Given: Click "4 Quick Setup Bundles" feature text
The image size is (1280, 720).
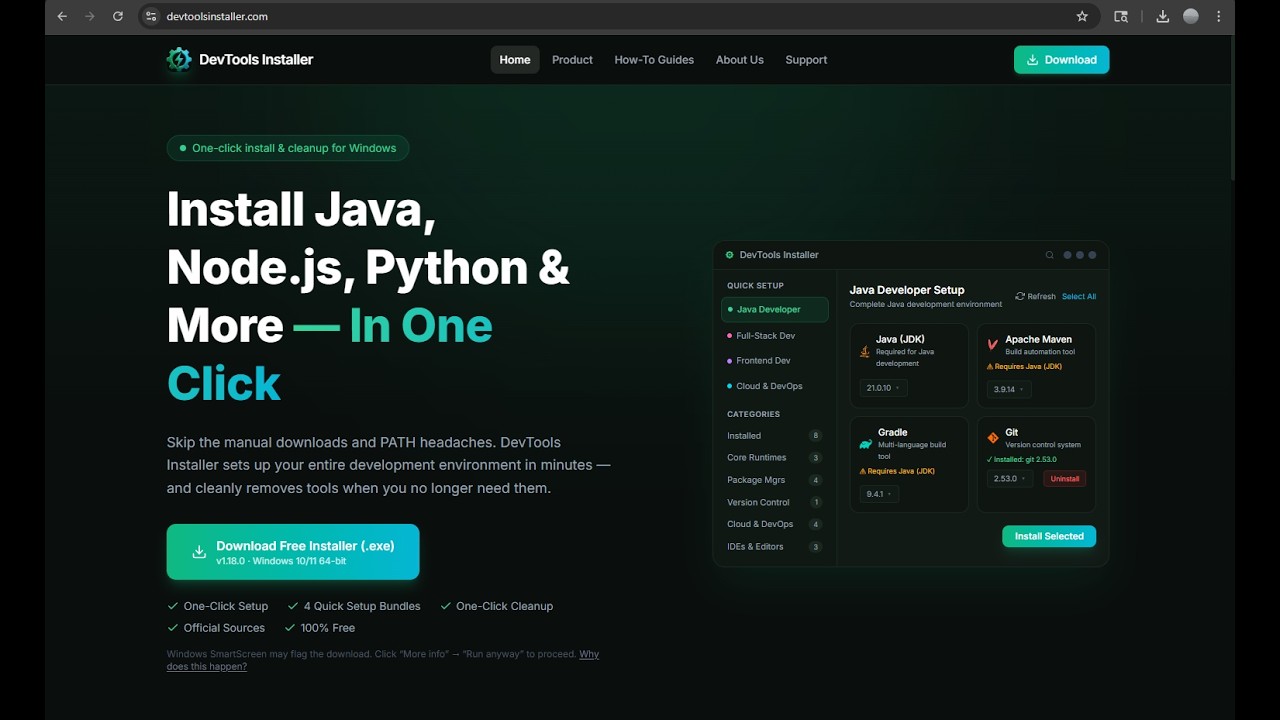Looking at the screenshot, I should point(362,606).
